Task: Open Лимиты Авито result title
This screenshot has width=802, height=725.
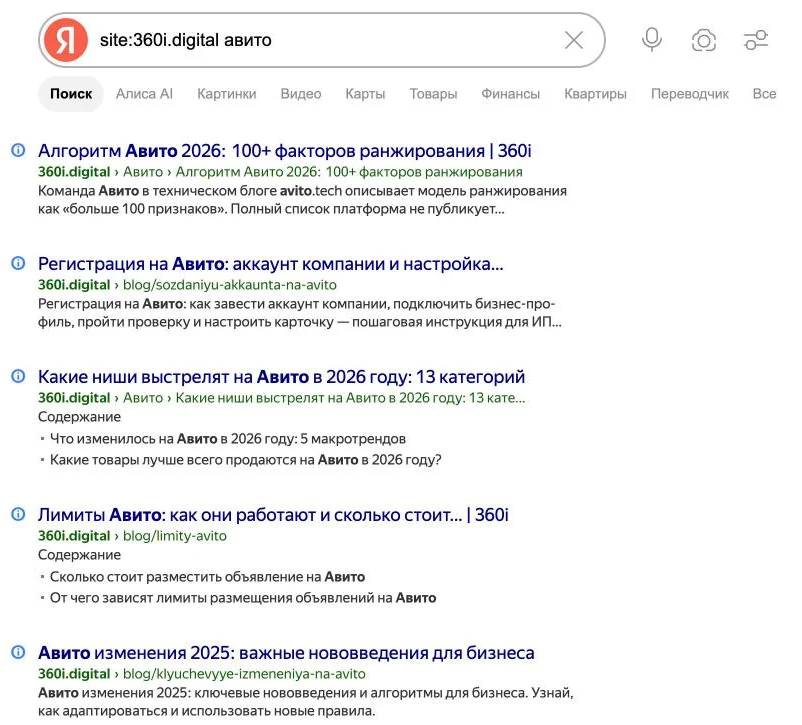Action: [x=273, y=515]
